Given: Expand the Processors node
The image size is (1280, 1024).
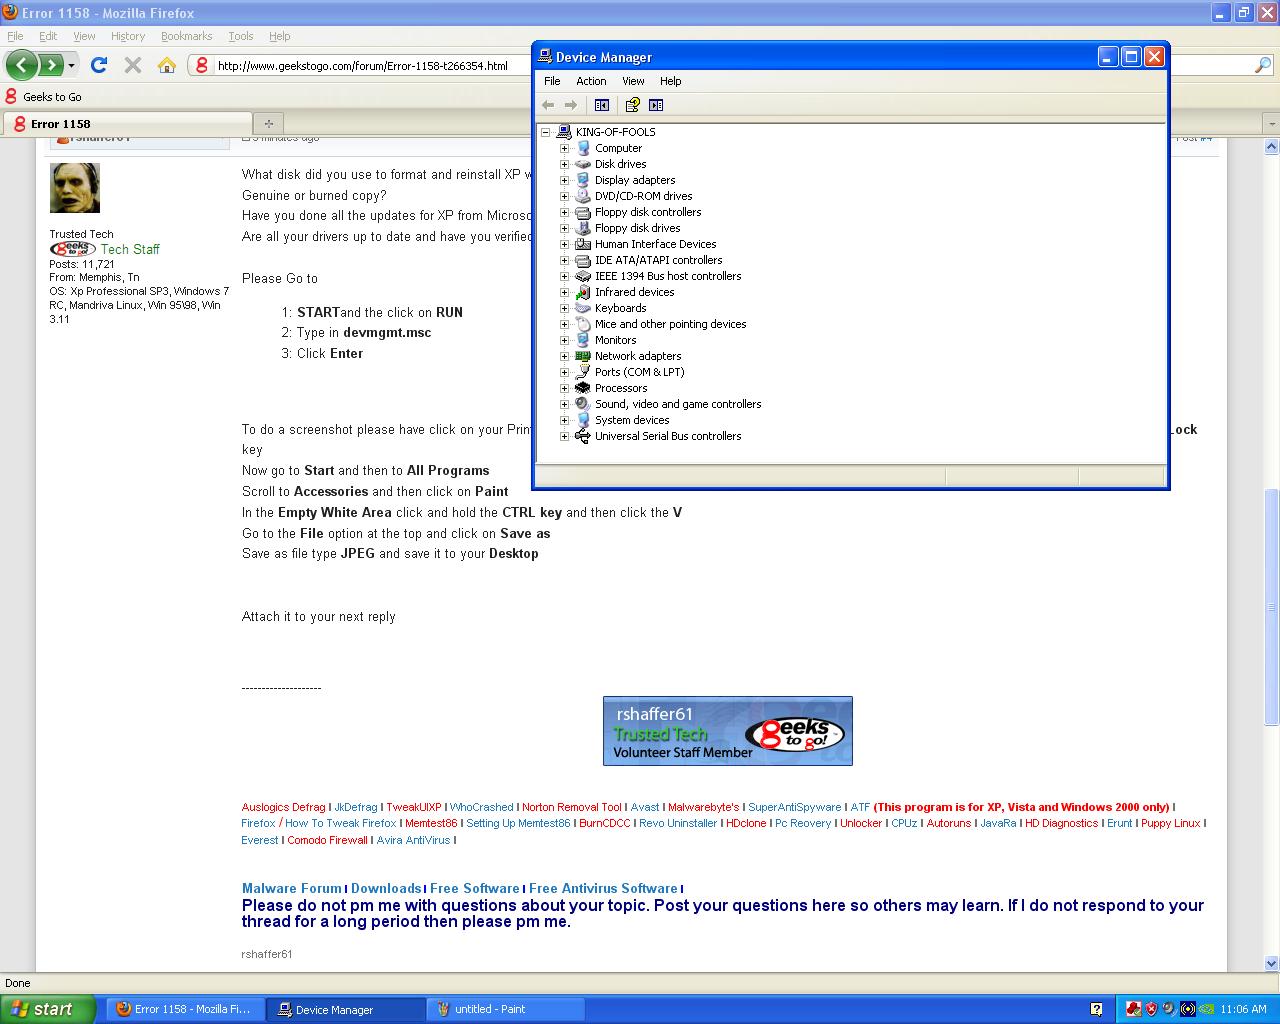Looking at the screenshot, I should 565,388.
